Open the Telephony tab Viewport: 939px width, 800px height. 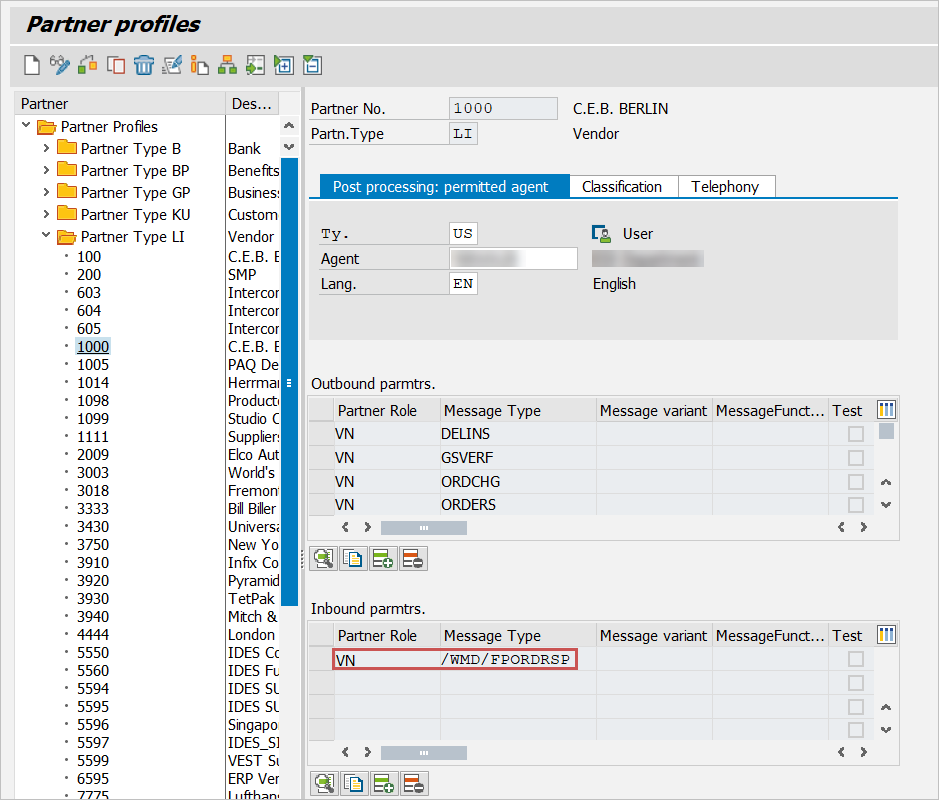(x=725, y=187)
